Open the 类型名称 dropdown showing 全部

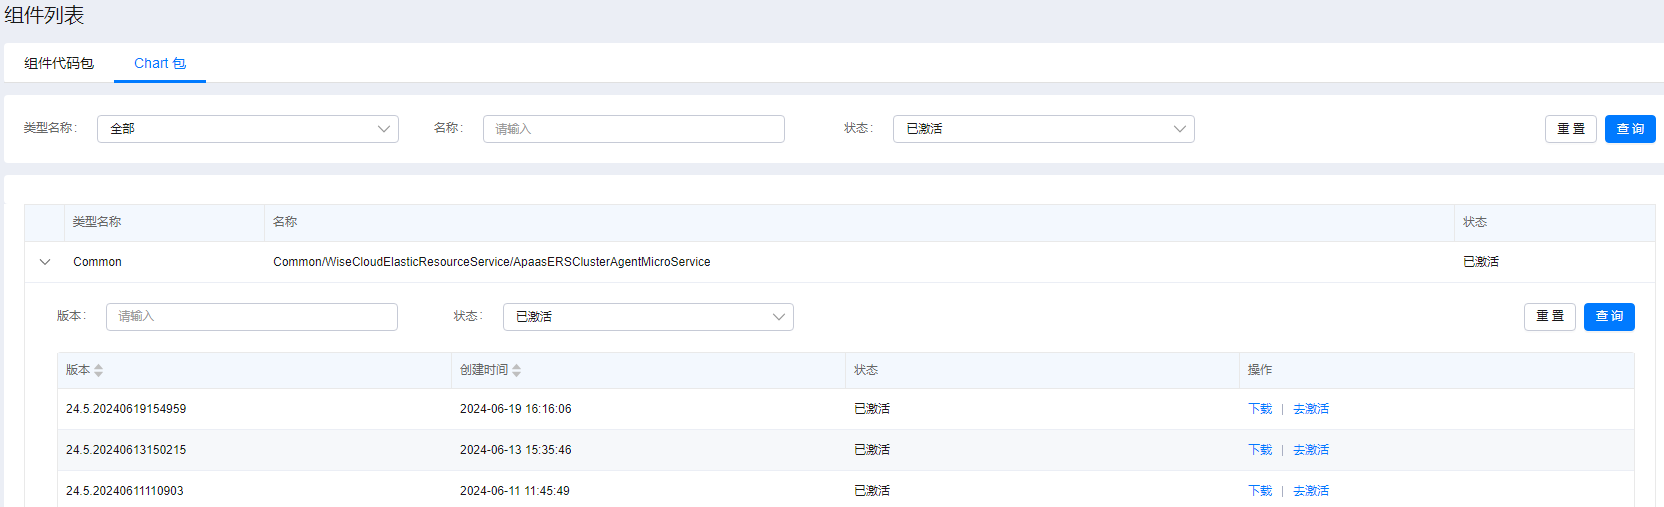click(x=247, y=129)
